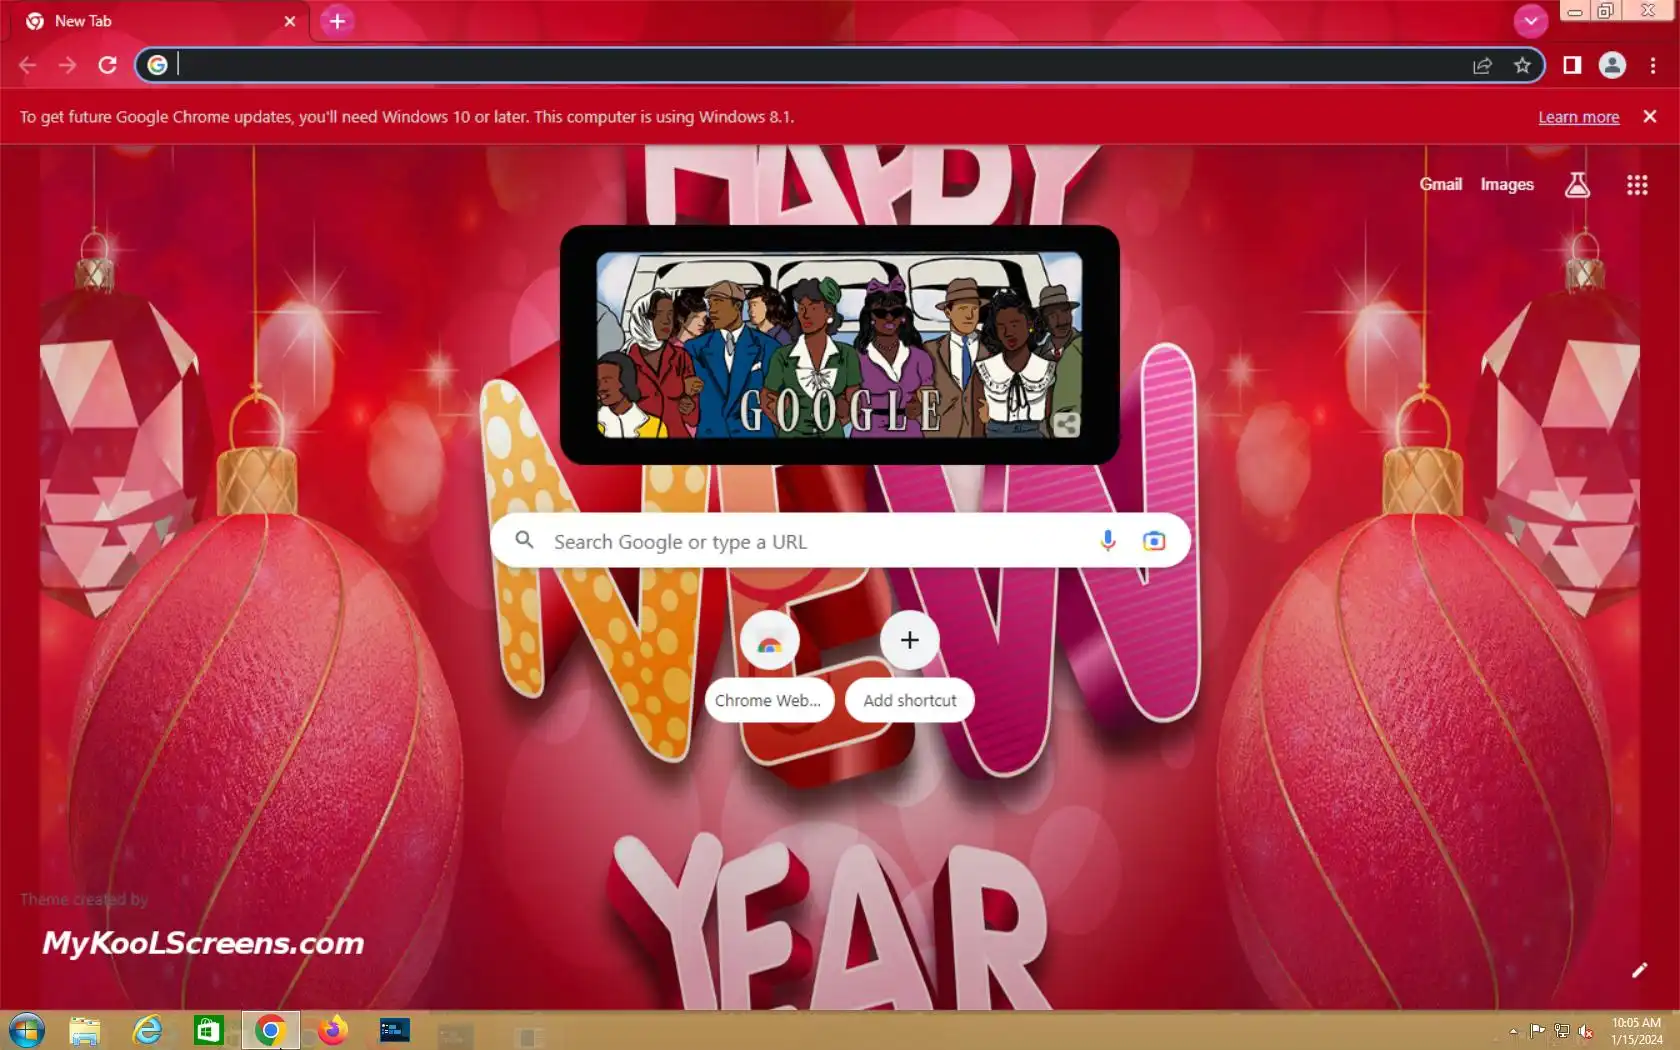This screenshot has width=1680, height=1050.
Task: Launch Internet Explorer from the taskbar
Action: [x=147, y=1030]
